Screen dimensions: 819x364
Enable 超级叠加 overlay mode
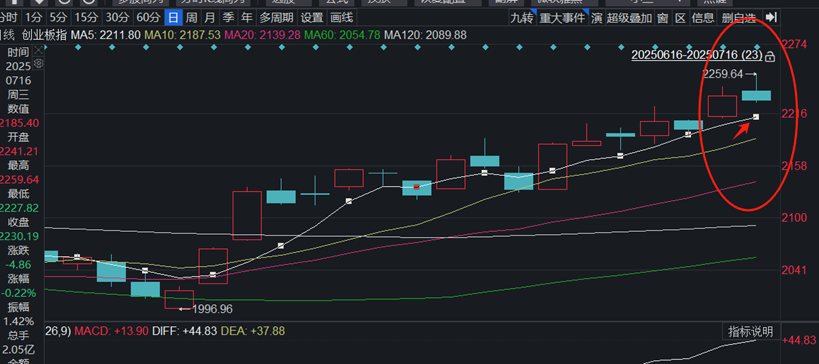tap(629, 18)
